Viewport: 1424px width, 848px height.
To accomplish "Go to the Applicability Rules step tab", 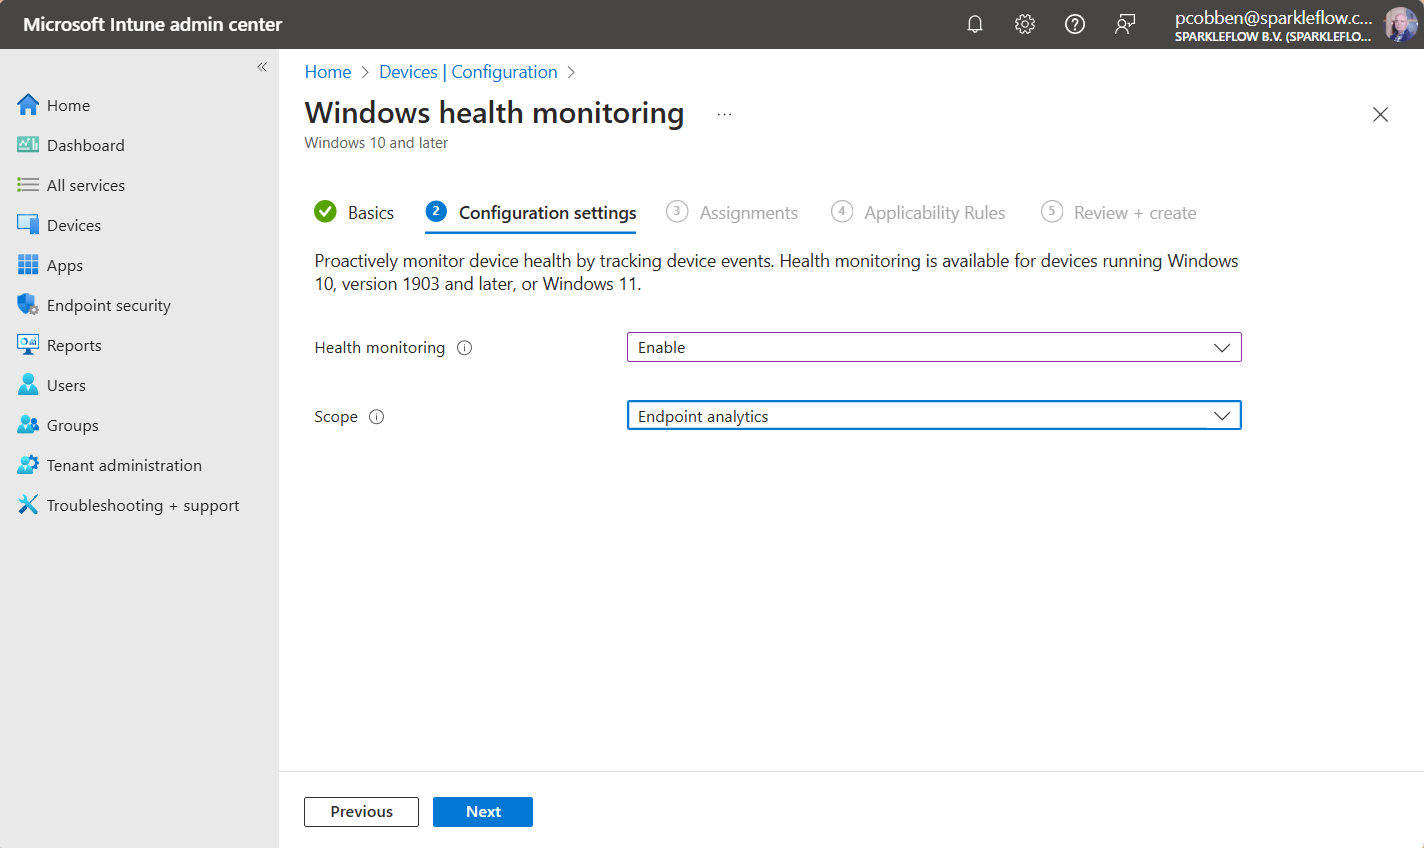I will pyautogui.click(x=918, y=212).
